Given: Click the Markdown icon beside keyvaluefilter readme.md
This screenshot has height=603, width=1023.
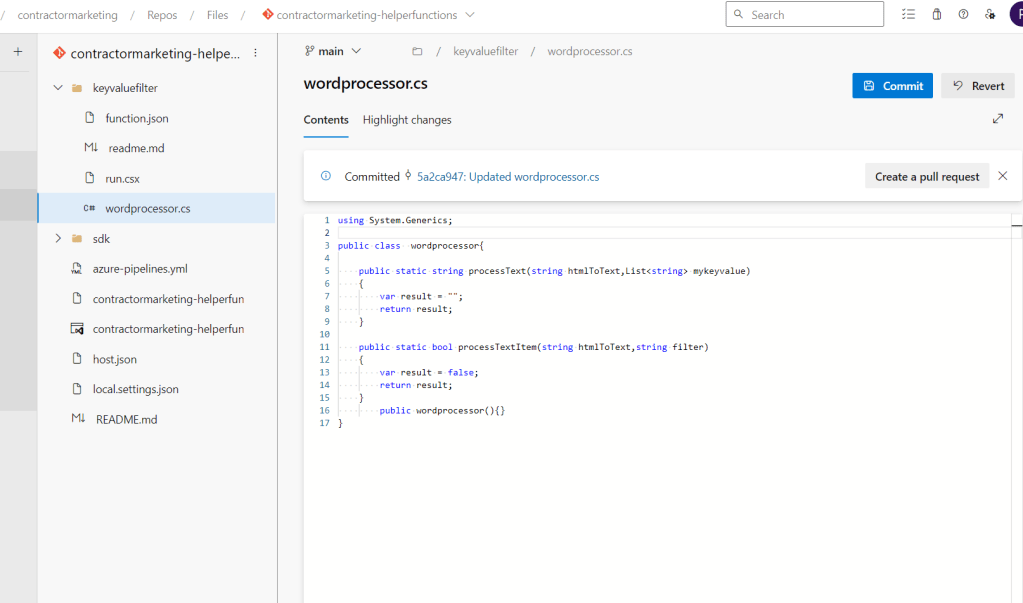Looking at the screenshot, I should 91,147.
